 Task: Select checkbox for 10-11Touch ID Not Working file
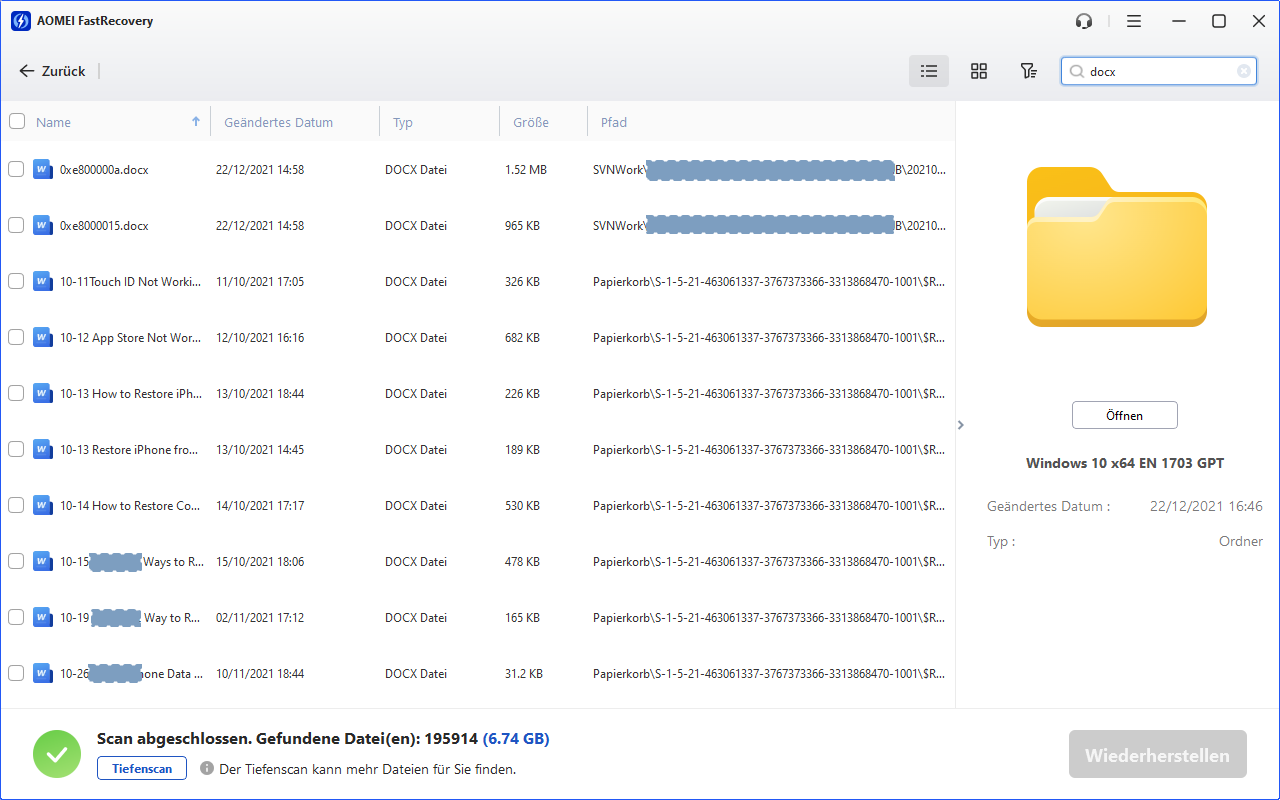[16, 282]
